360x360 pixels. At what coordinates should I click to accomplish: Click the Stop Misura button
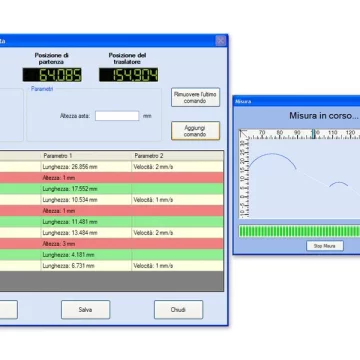(325, 246)
